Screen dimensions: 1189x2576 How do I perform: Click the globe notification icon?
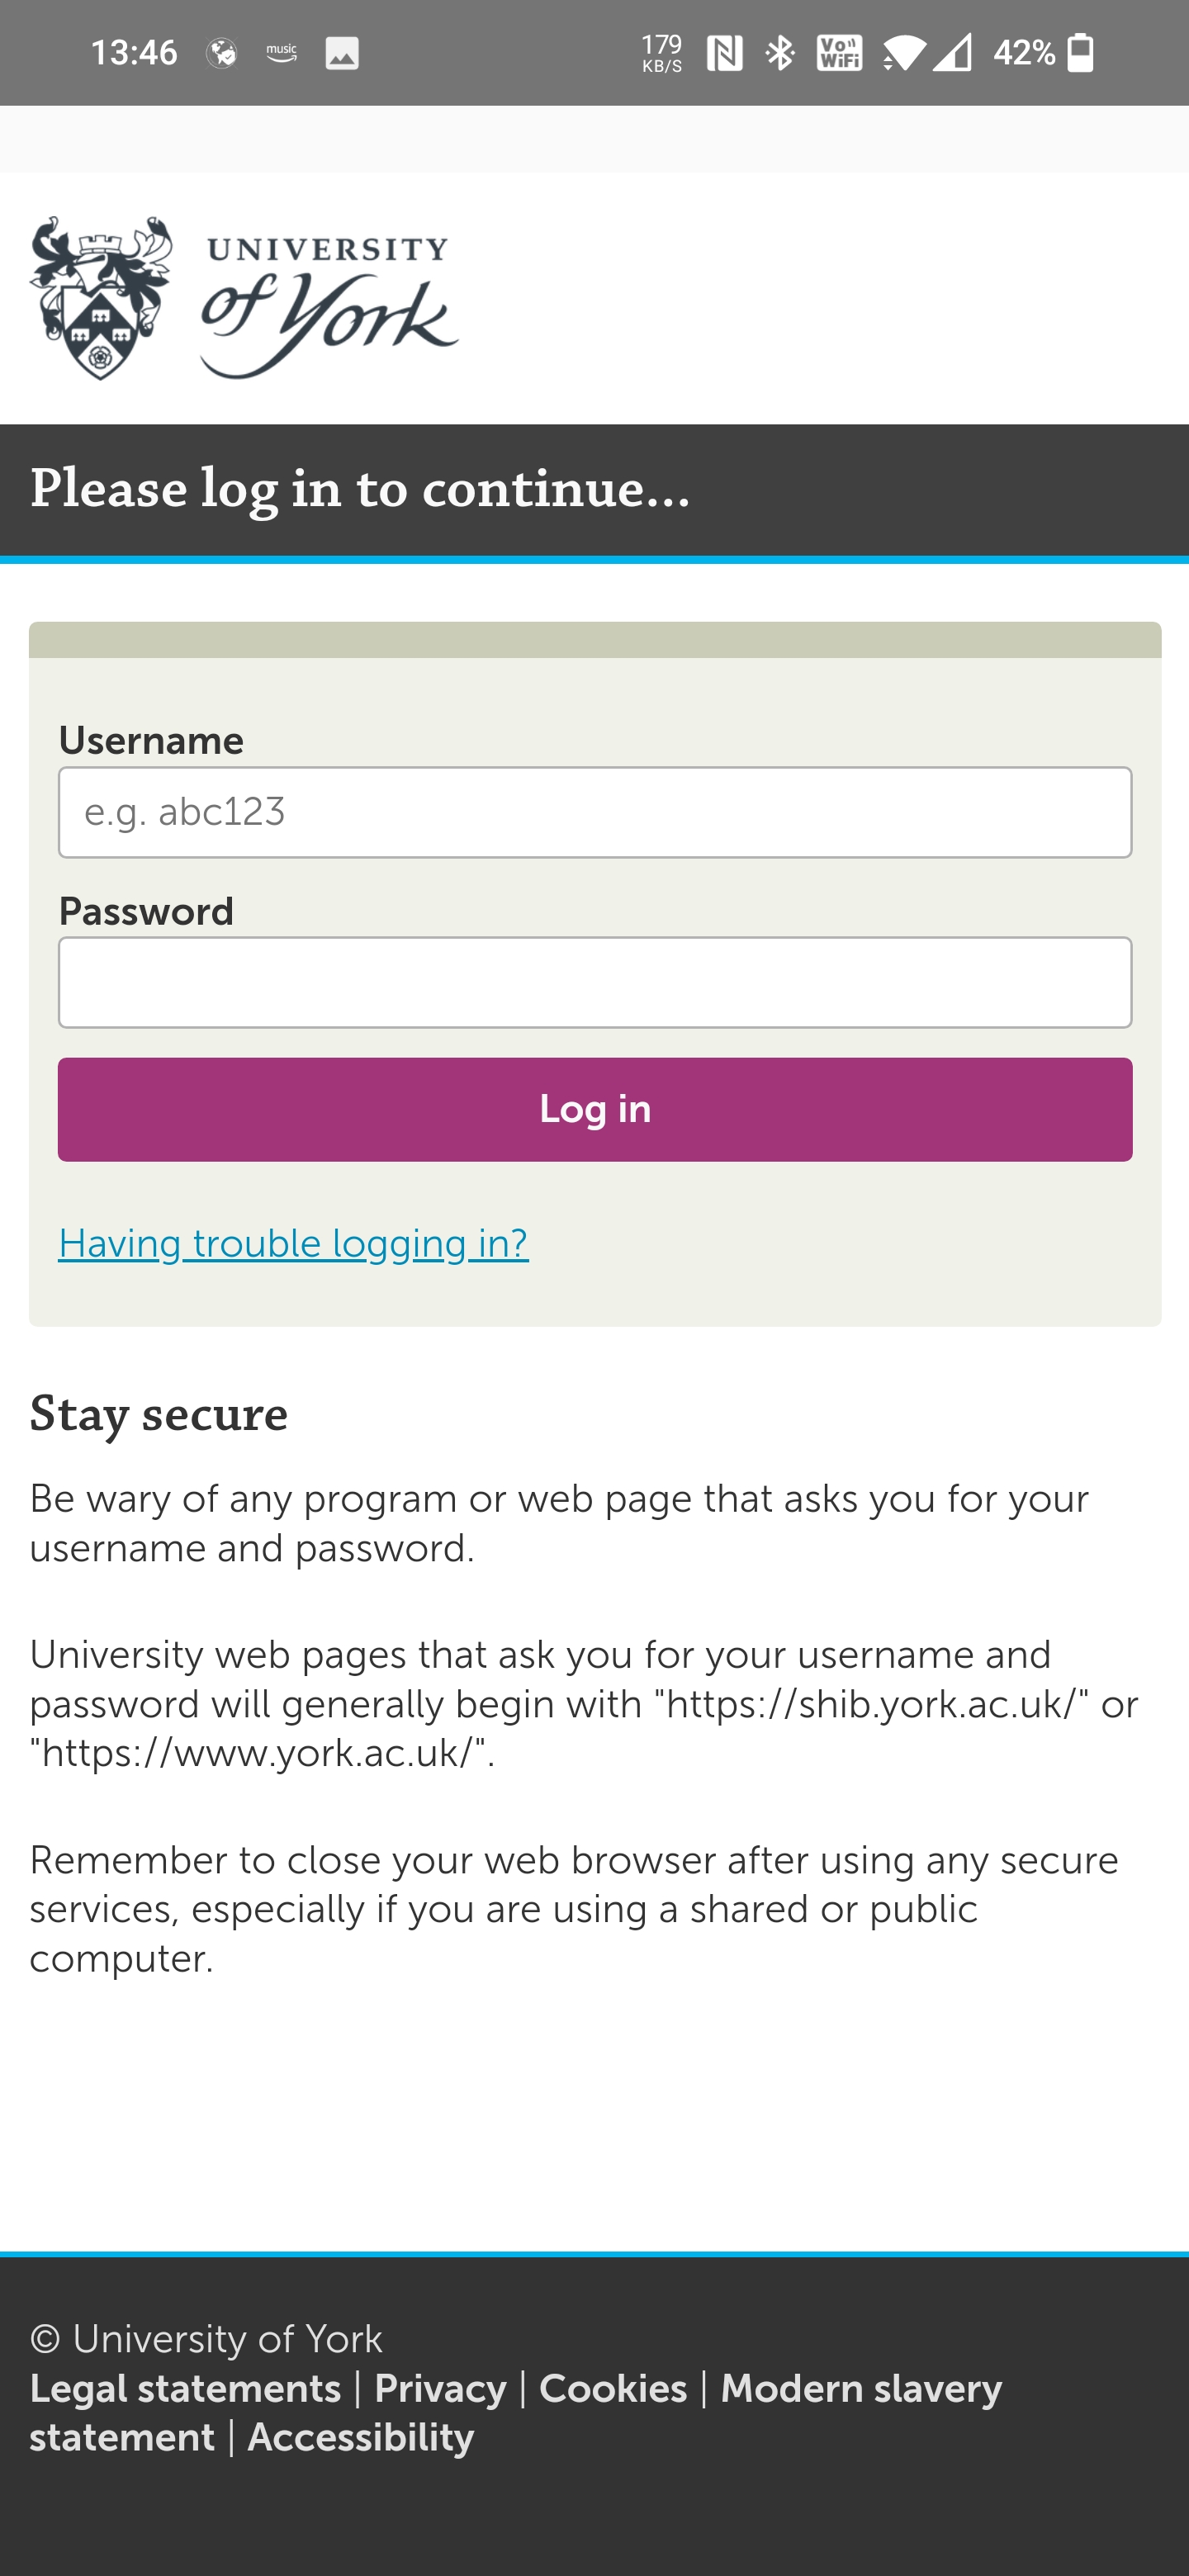click(221, 52)
